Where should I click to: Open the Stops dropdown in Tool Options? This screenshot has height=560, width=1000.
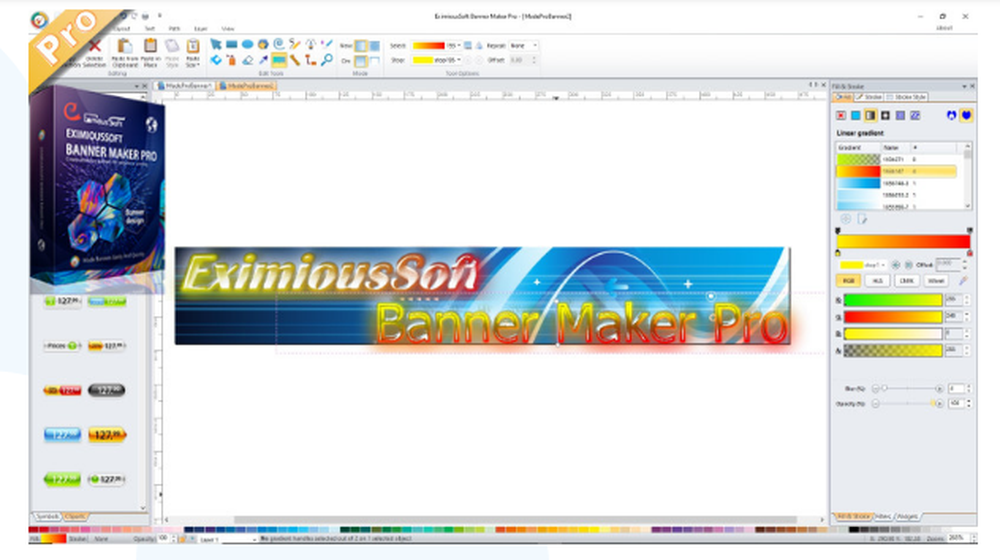[437, 60]
